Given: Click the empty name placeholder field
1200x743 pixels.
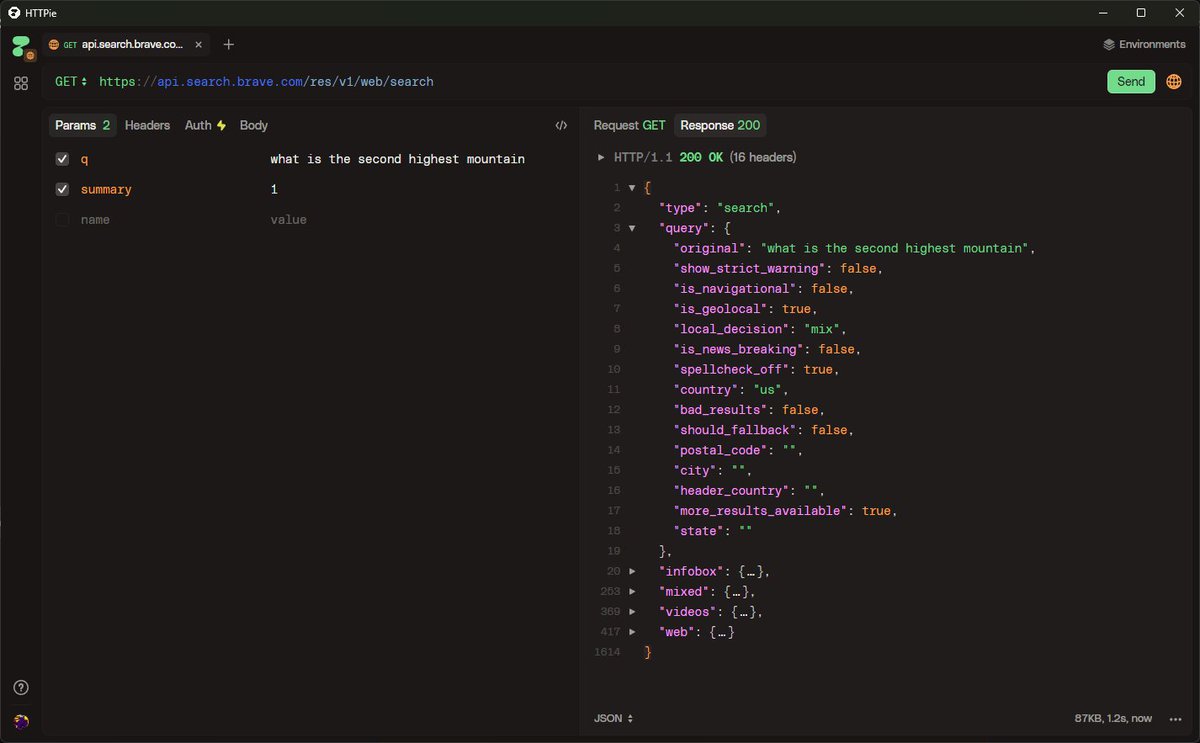Looking at the screenshot, I should click(95, 219).
